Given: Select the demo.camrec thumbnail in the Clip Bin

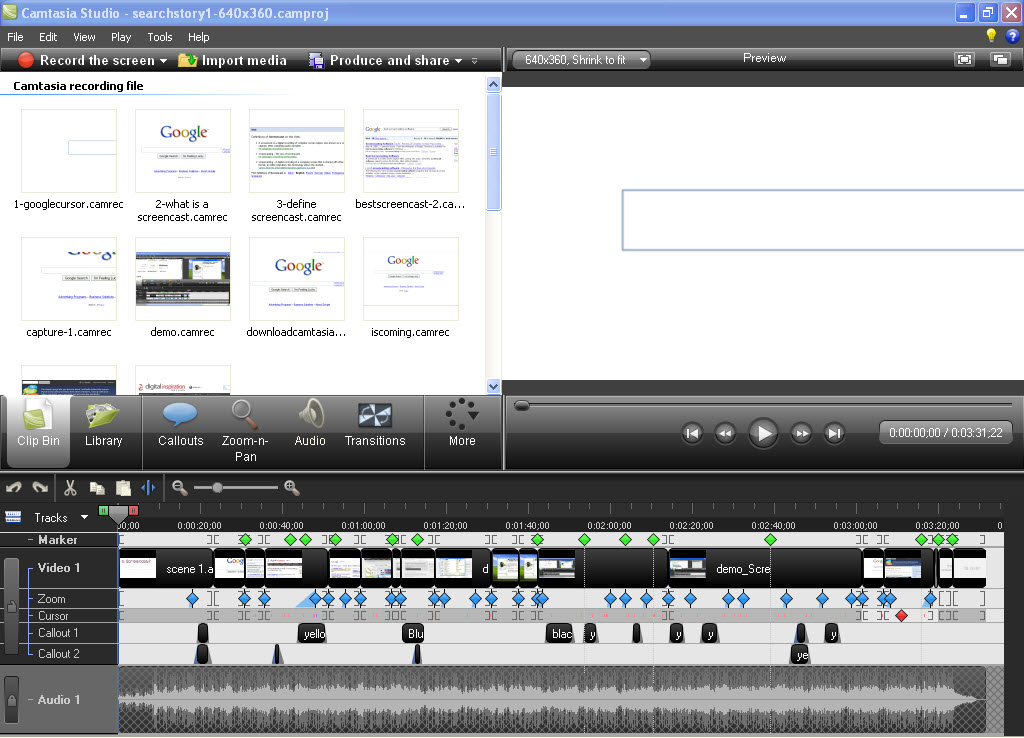Looking at the screenshot, I should click(182, 278).
